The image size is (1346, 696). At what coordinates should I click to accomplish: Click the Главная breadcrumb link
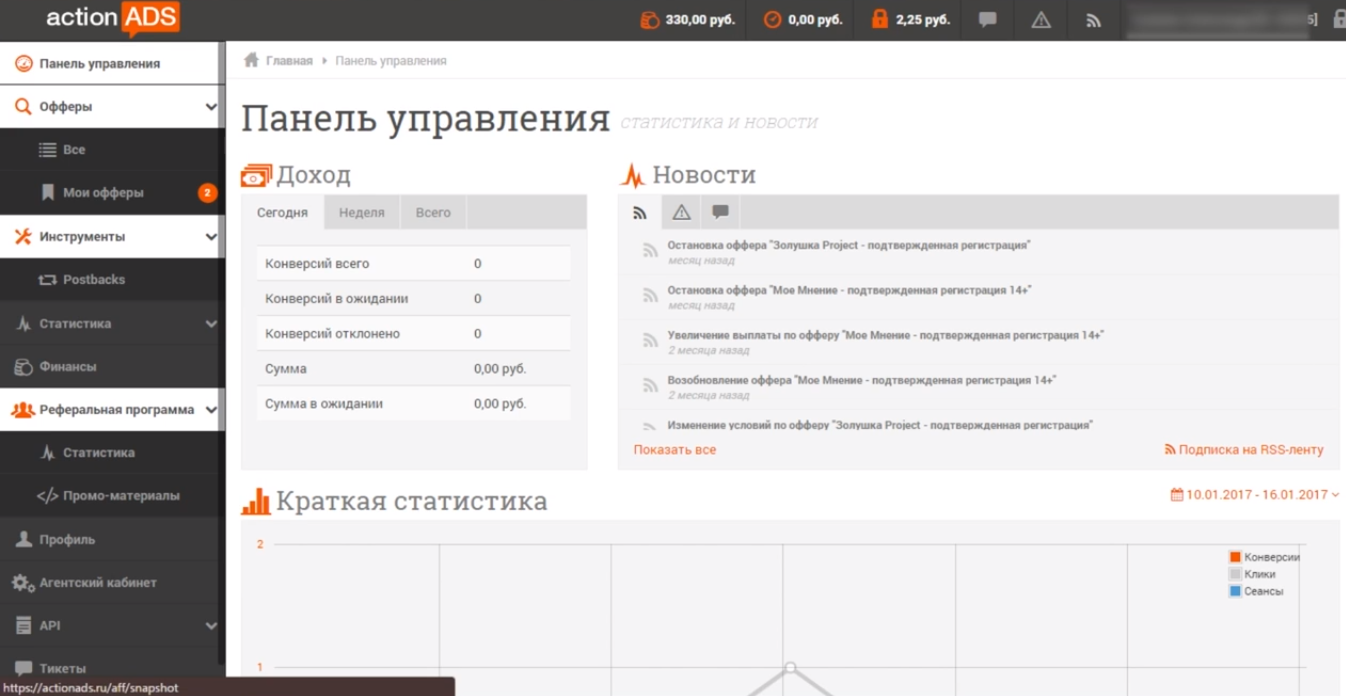[x=288, y=60]
